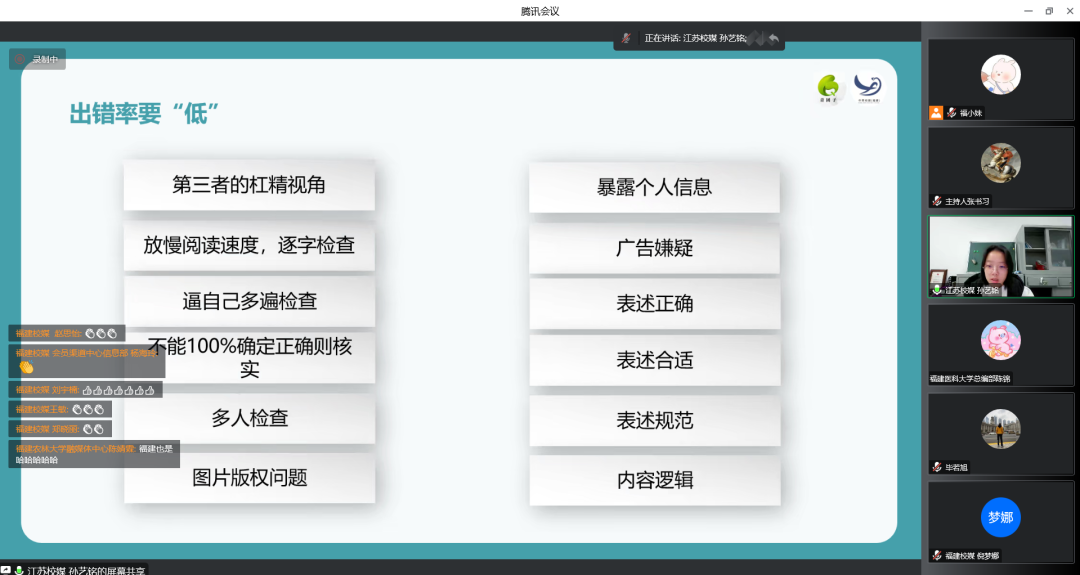Click the recording indicator icon at top left
Screen dimensions: 1080x575
pyautogui.click(x=20, y=59)
